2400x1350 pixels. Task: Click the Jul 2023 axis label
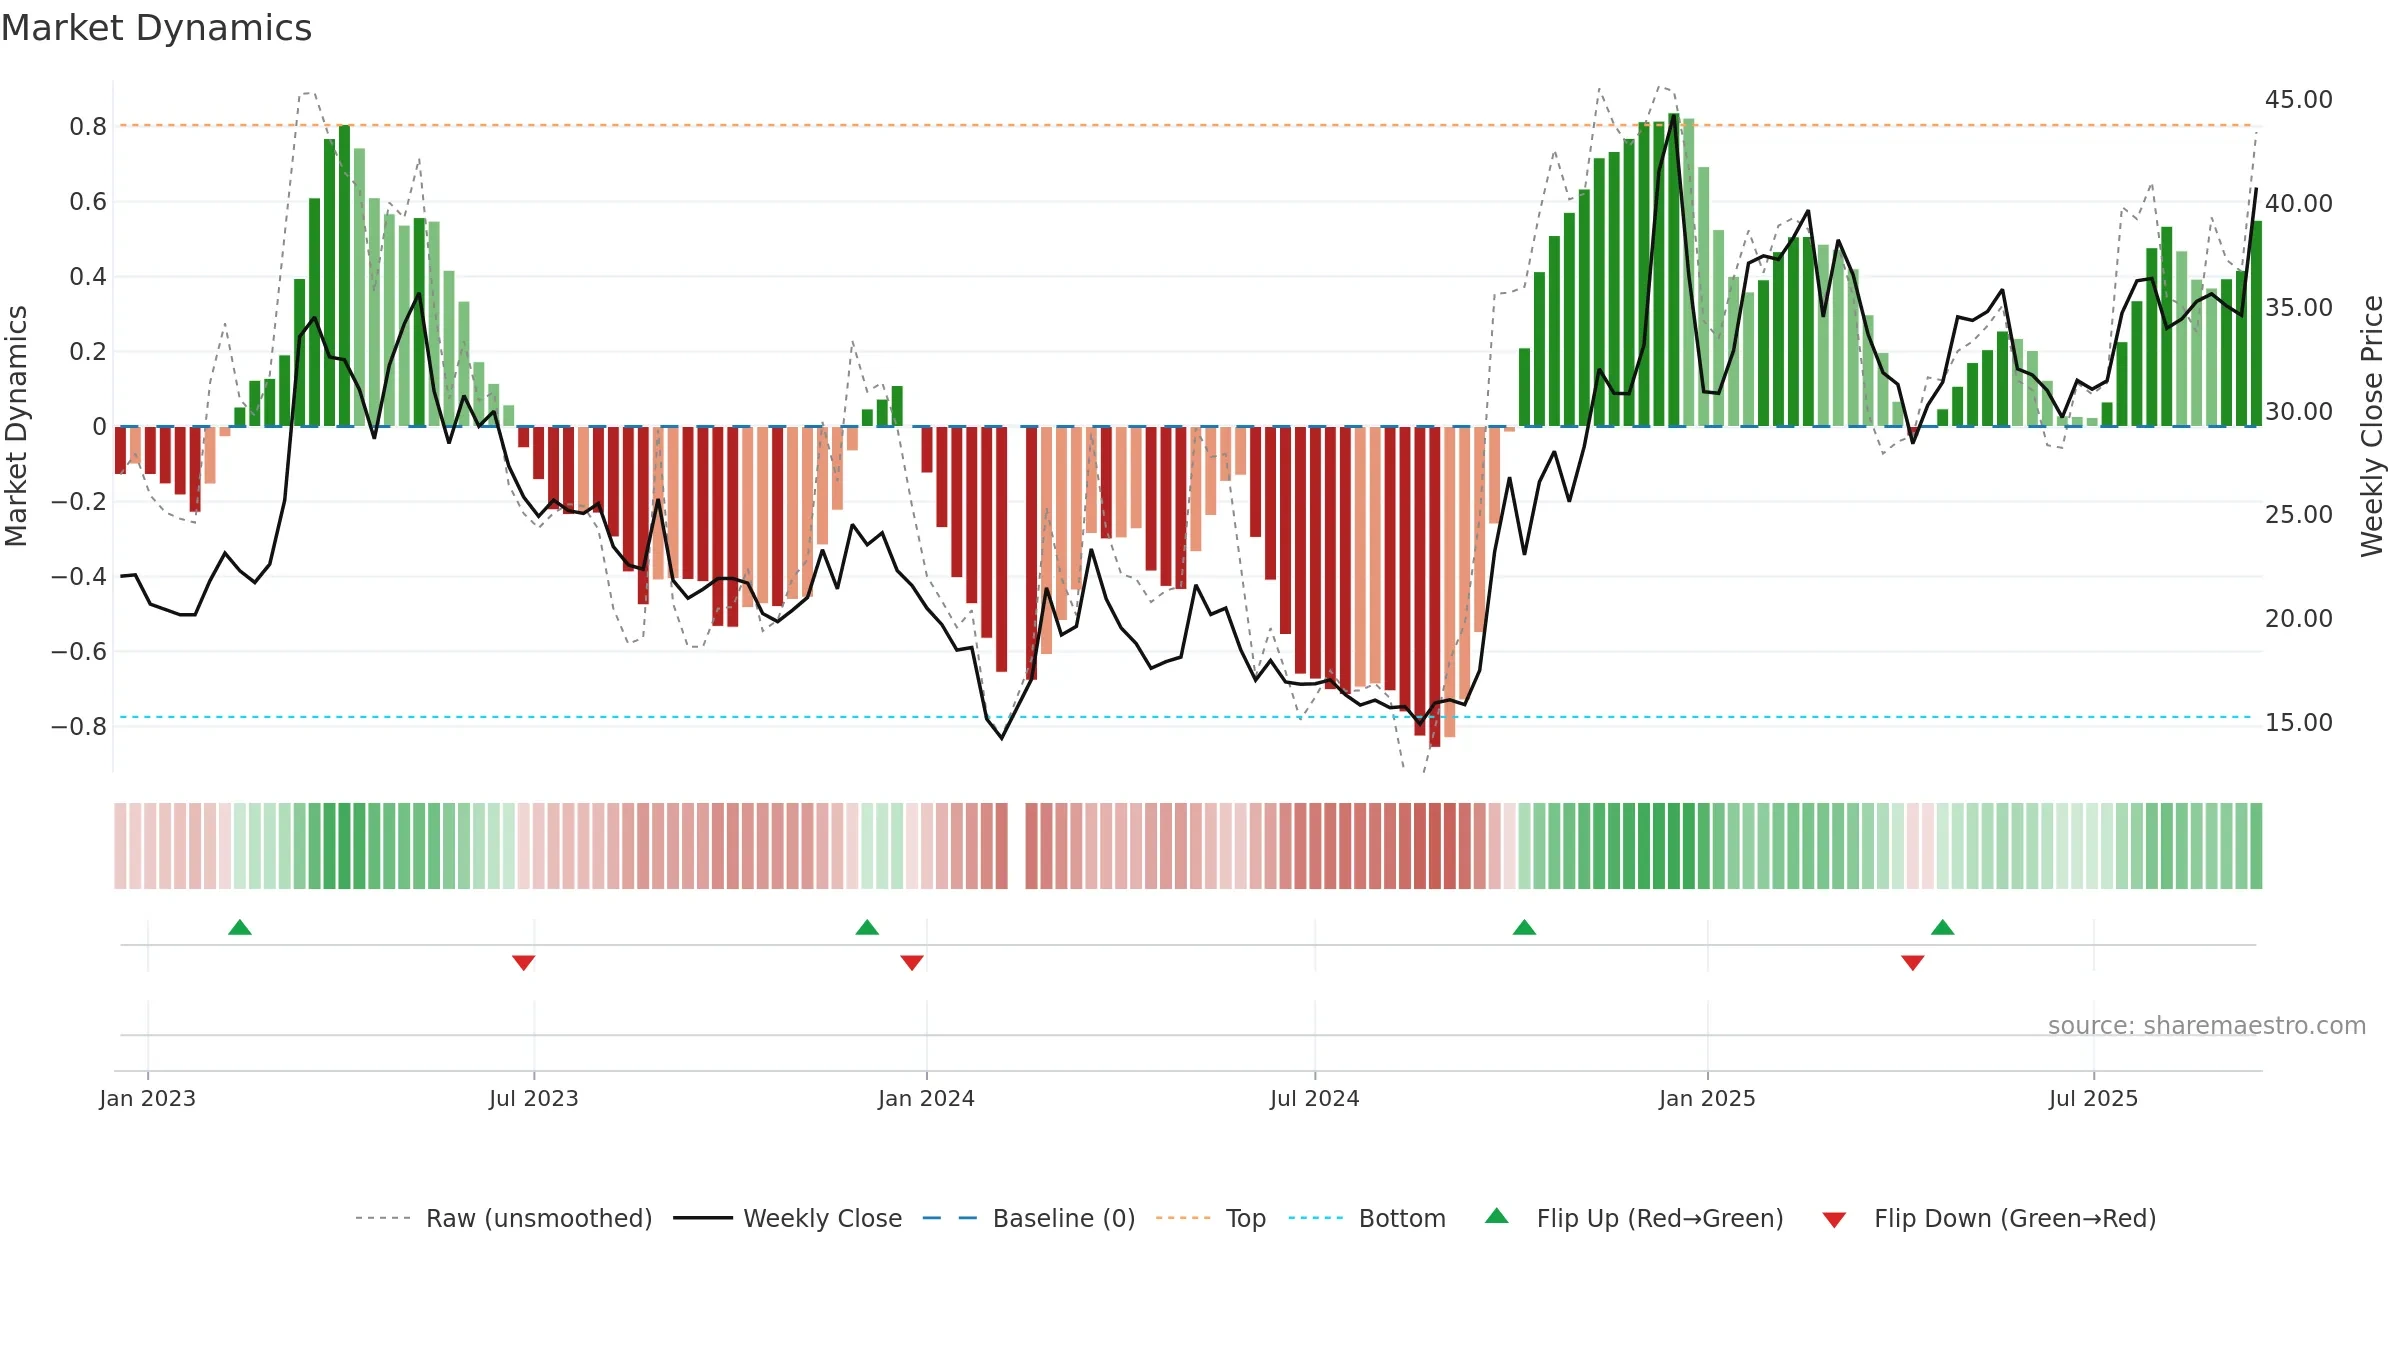click(534, 1098)
